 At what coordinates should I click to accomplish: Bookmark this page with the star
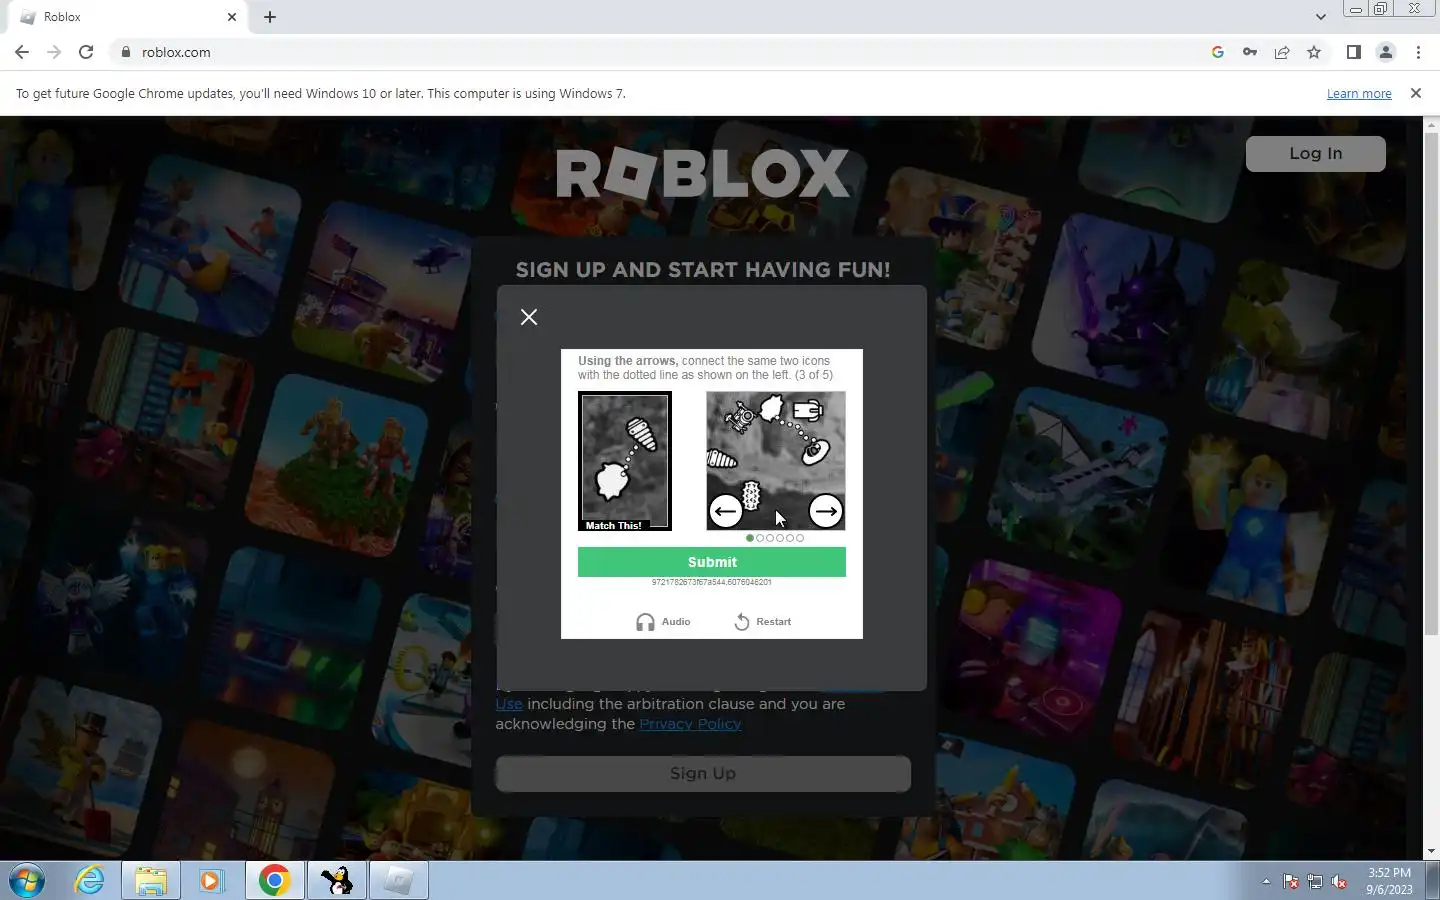tap(1314, 52)
